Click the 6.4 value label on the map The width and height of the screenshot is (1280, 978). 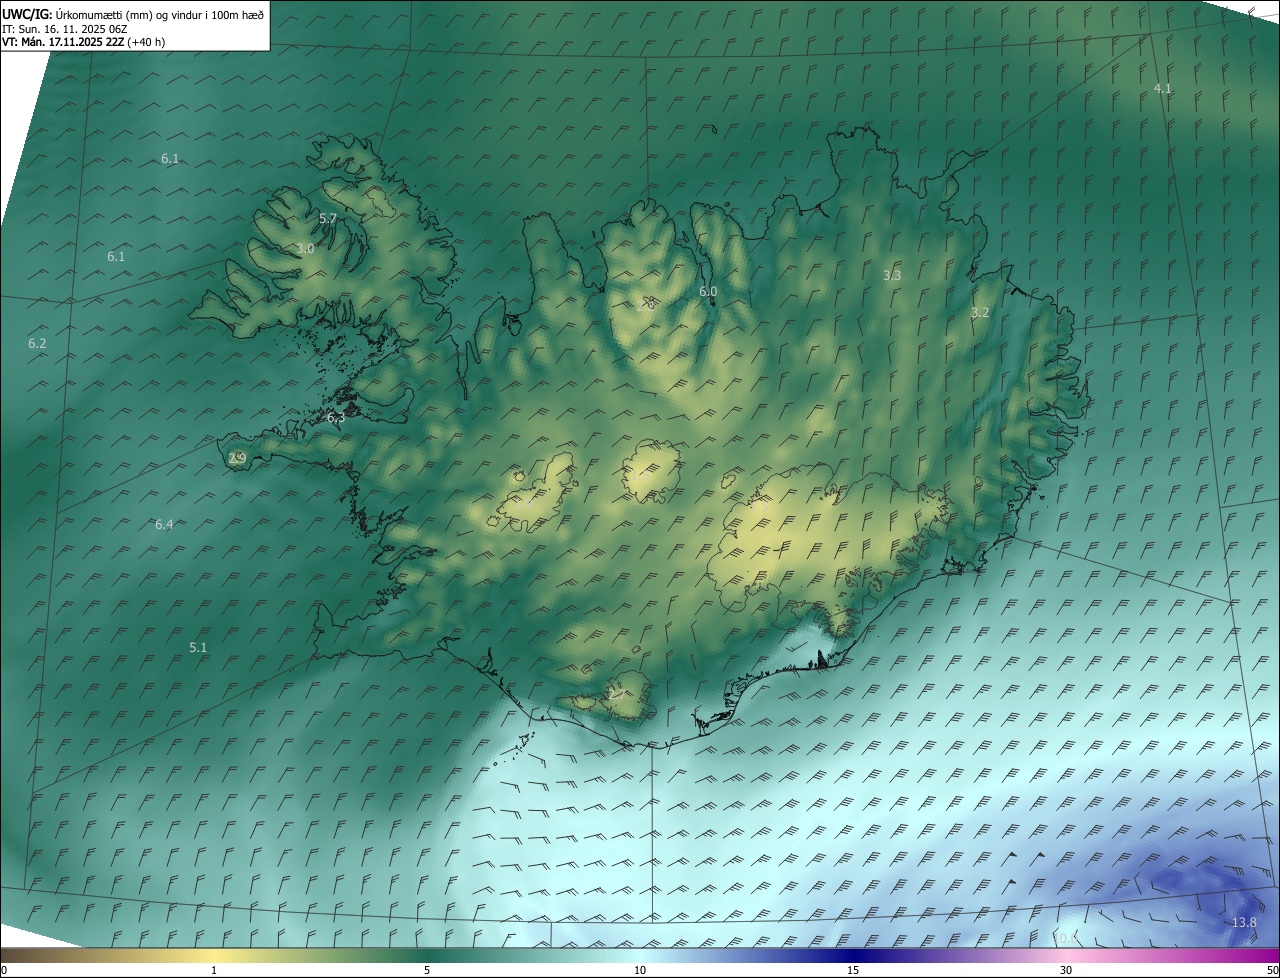164,525
